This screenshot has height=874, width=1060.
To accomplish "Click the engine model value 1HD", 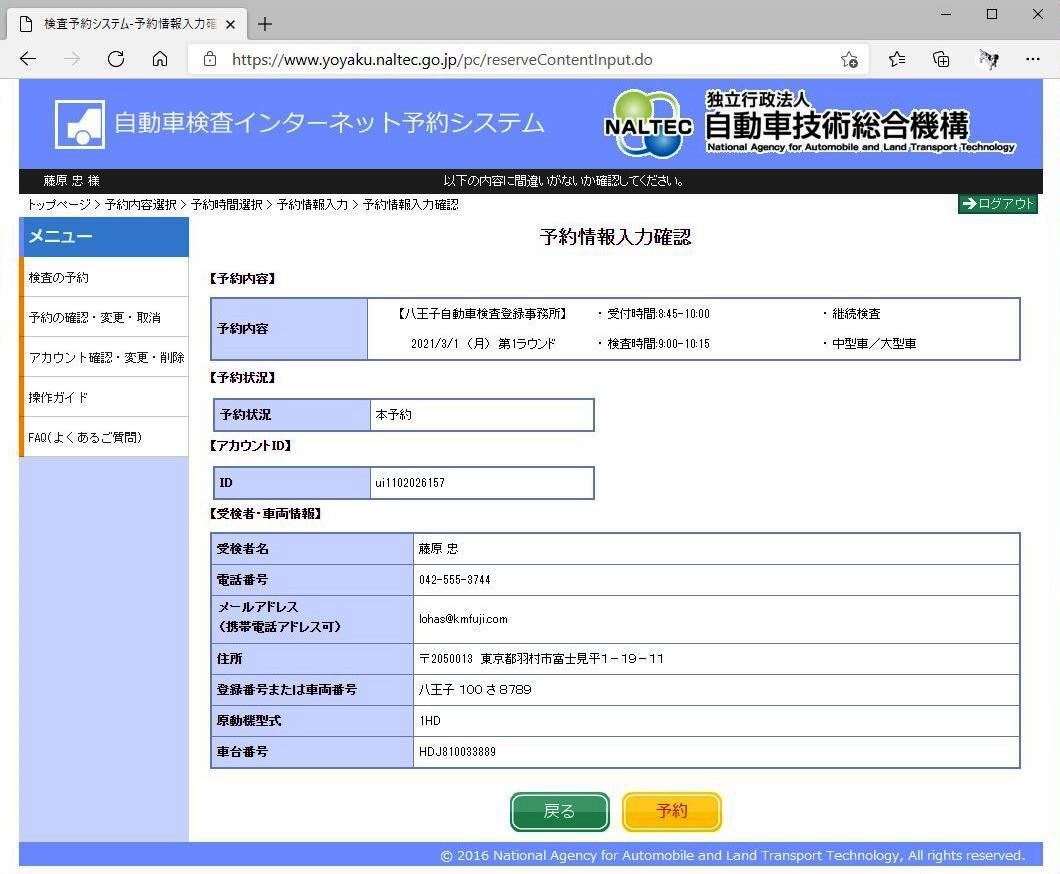I will (x=430, y=721).
